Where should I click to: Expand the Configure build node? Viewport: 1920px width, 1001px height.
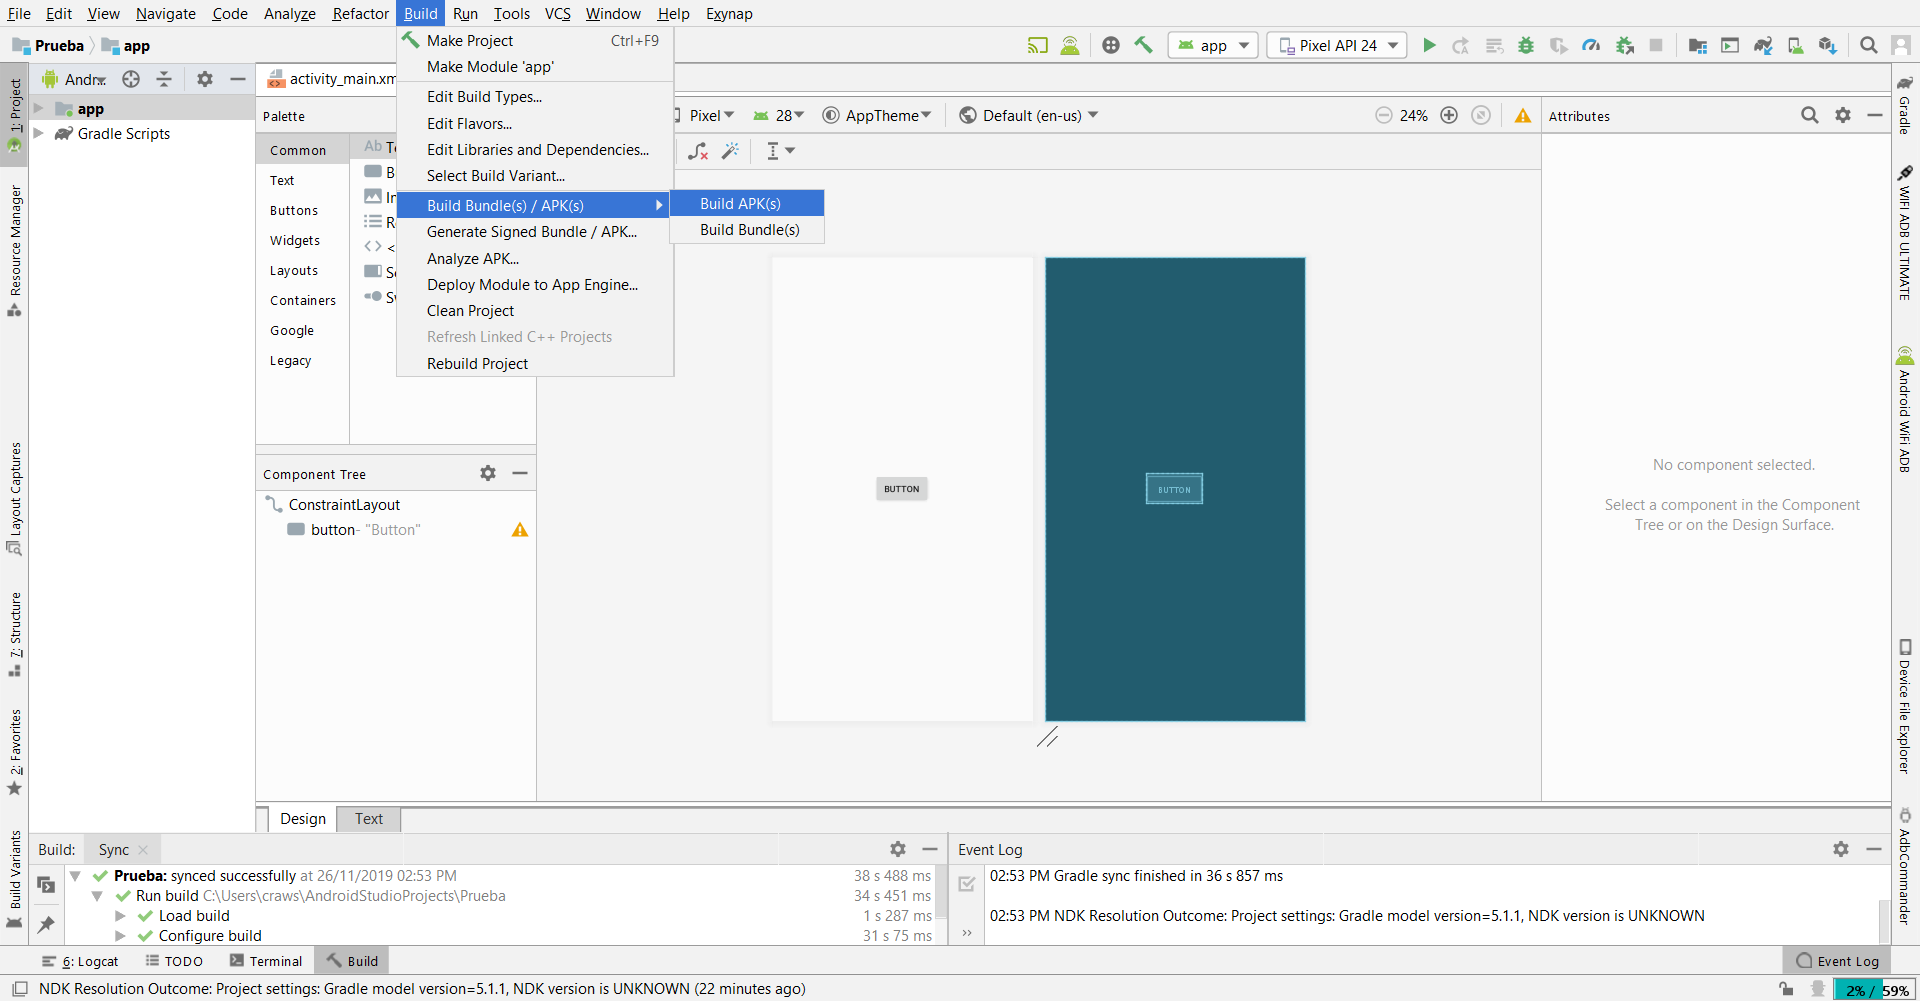coord(120,936)
